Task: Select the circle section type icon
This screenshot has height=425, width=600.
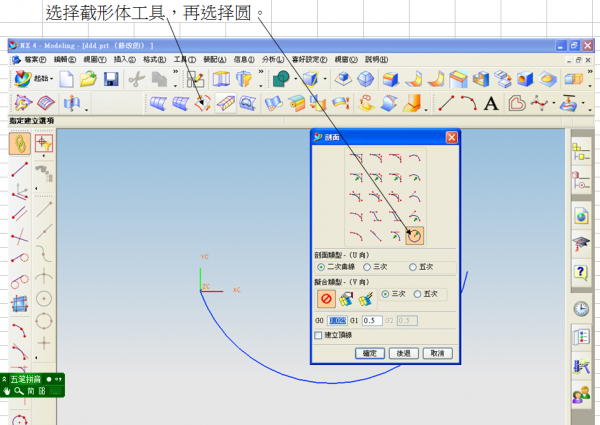Action: (414, 236)
